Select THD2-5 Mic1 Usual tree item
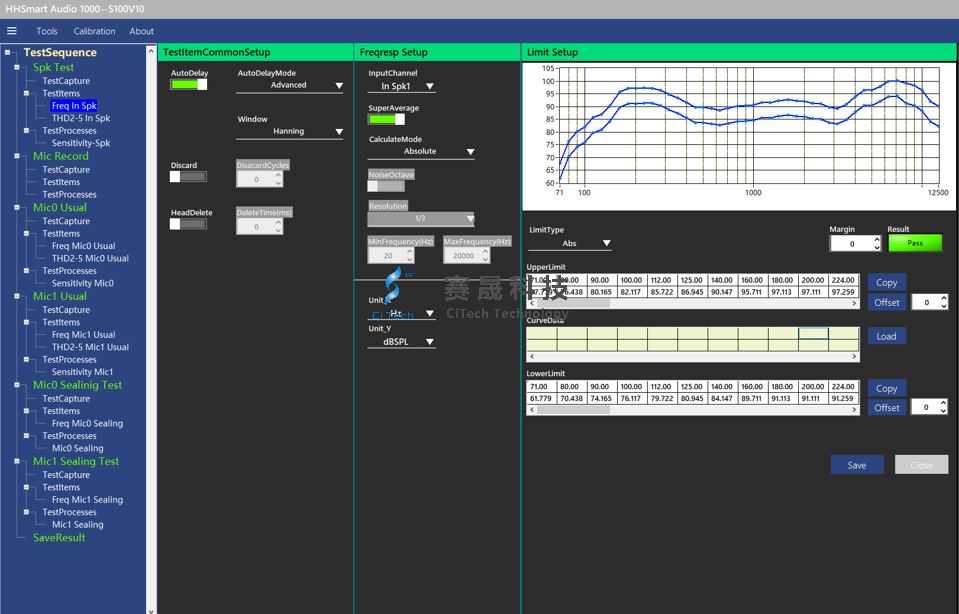The width and height of the screenshot is (959, 614). click(90, 347)
